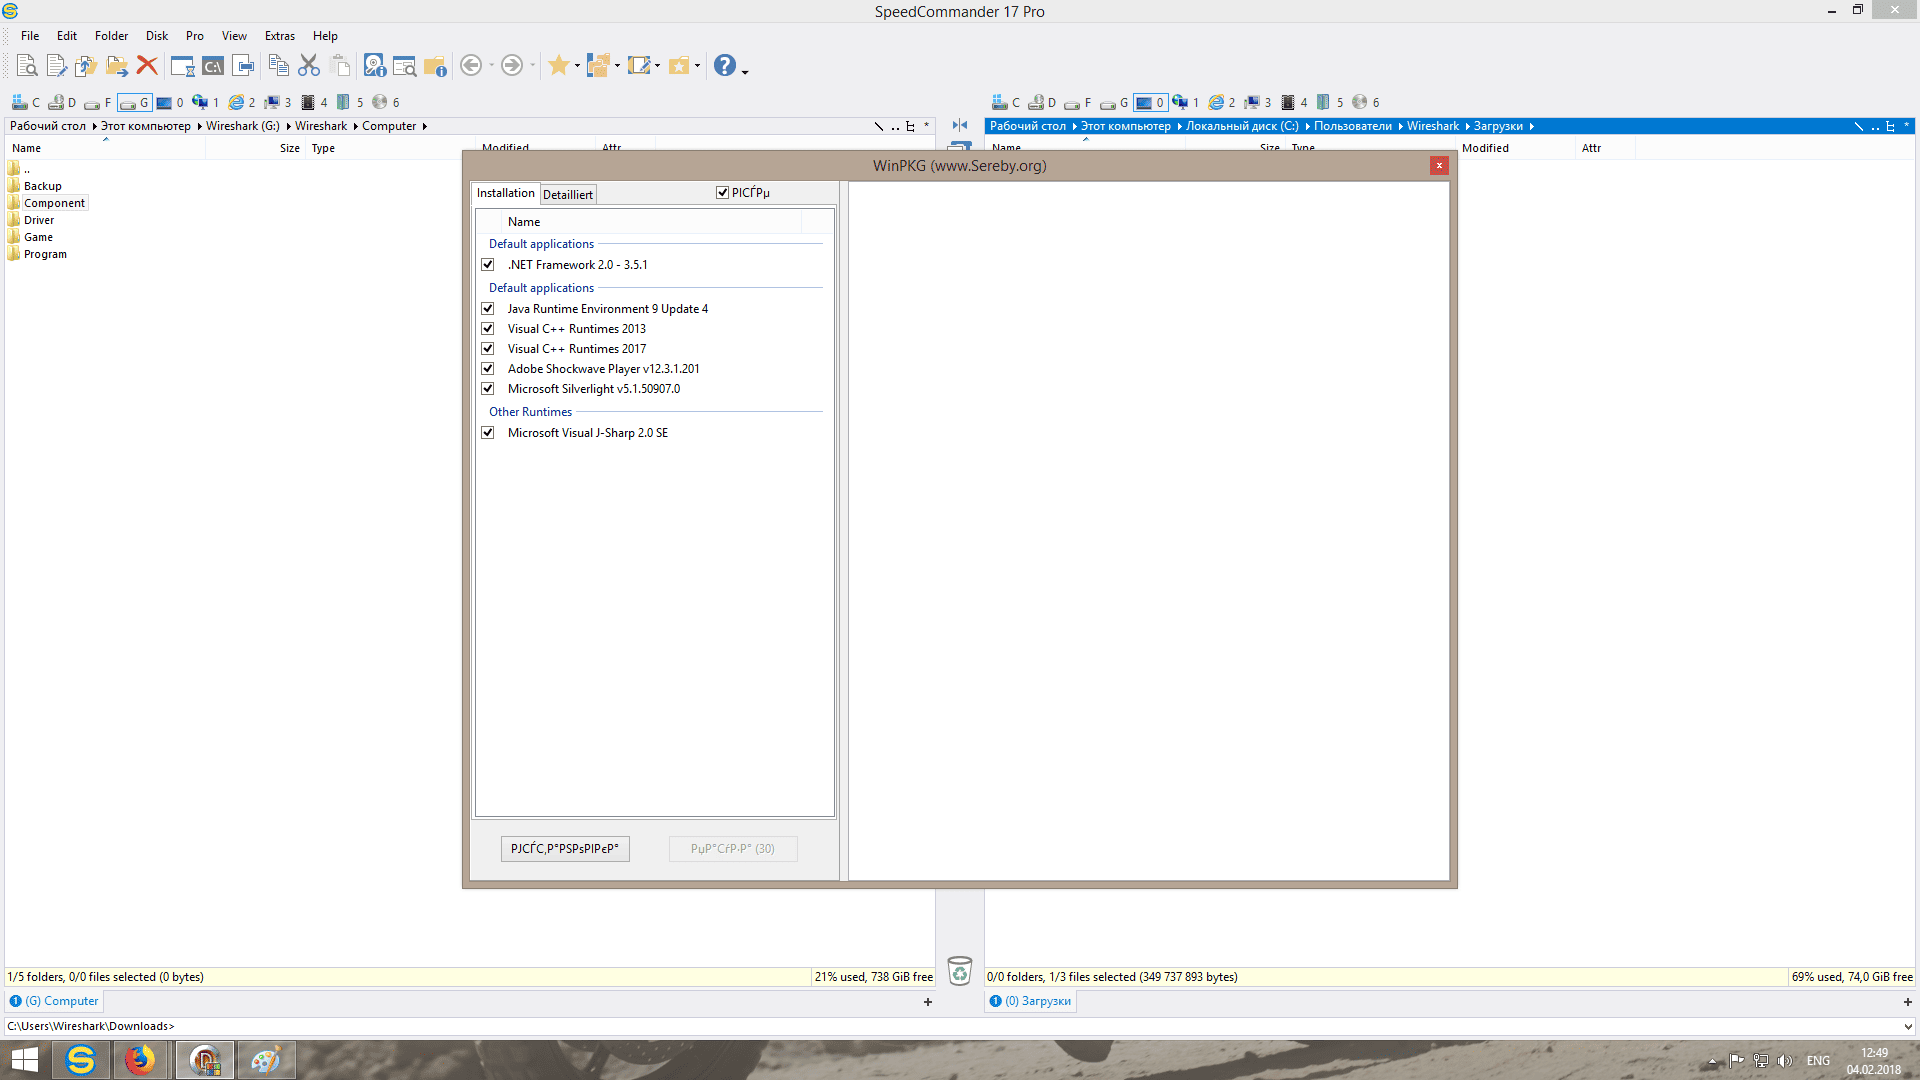This screenshot has height=1080, width=1920.
Task: Switch to the Detailliert tab
Action: click(568, 194)
